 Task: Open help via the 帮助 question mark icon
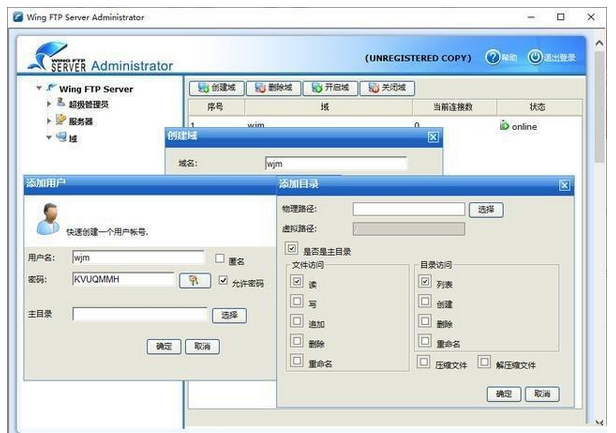pos(492,57)
